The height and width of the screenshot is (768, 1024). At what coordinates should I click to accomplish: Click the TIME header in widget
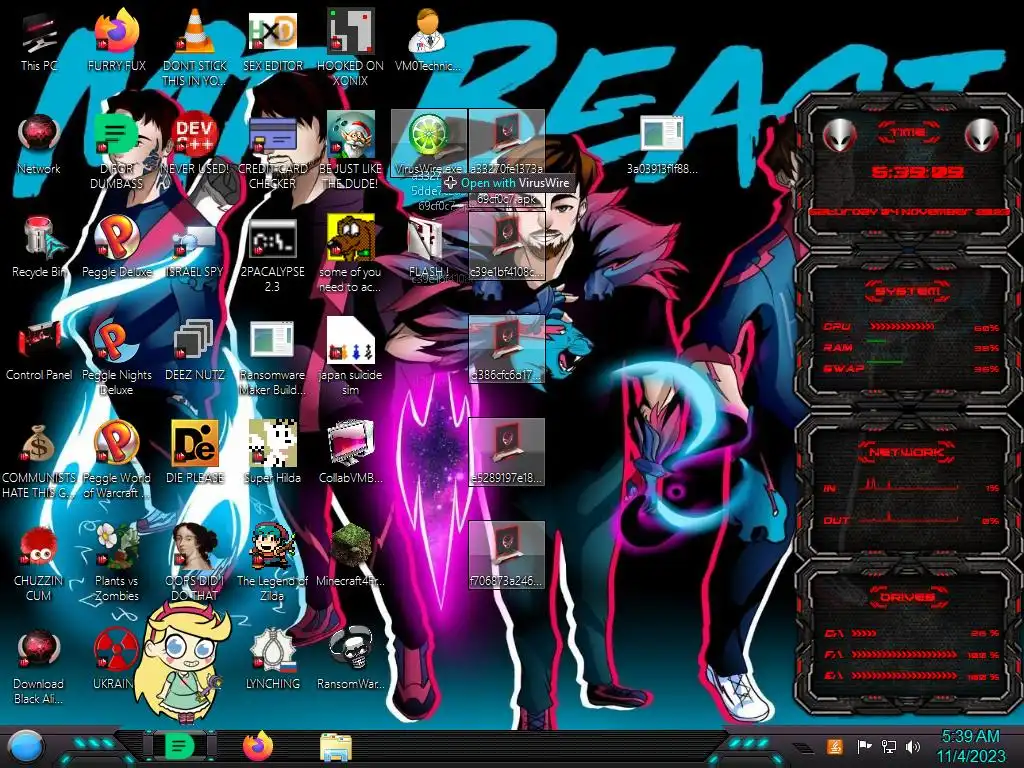[x=908, y=133]
